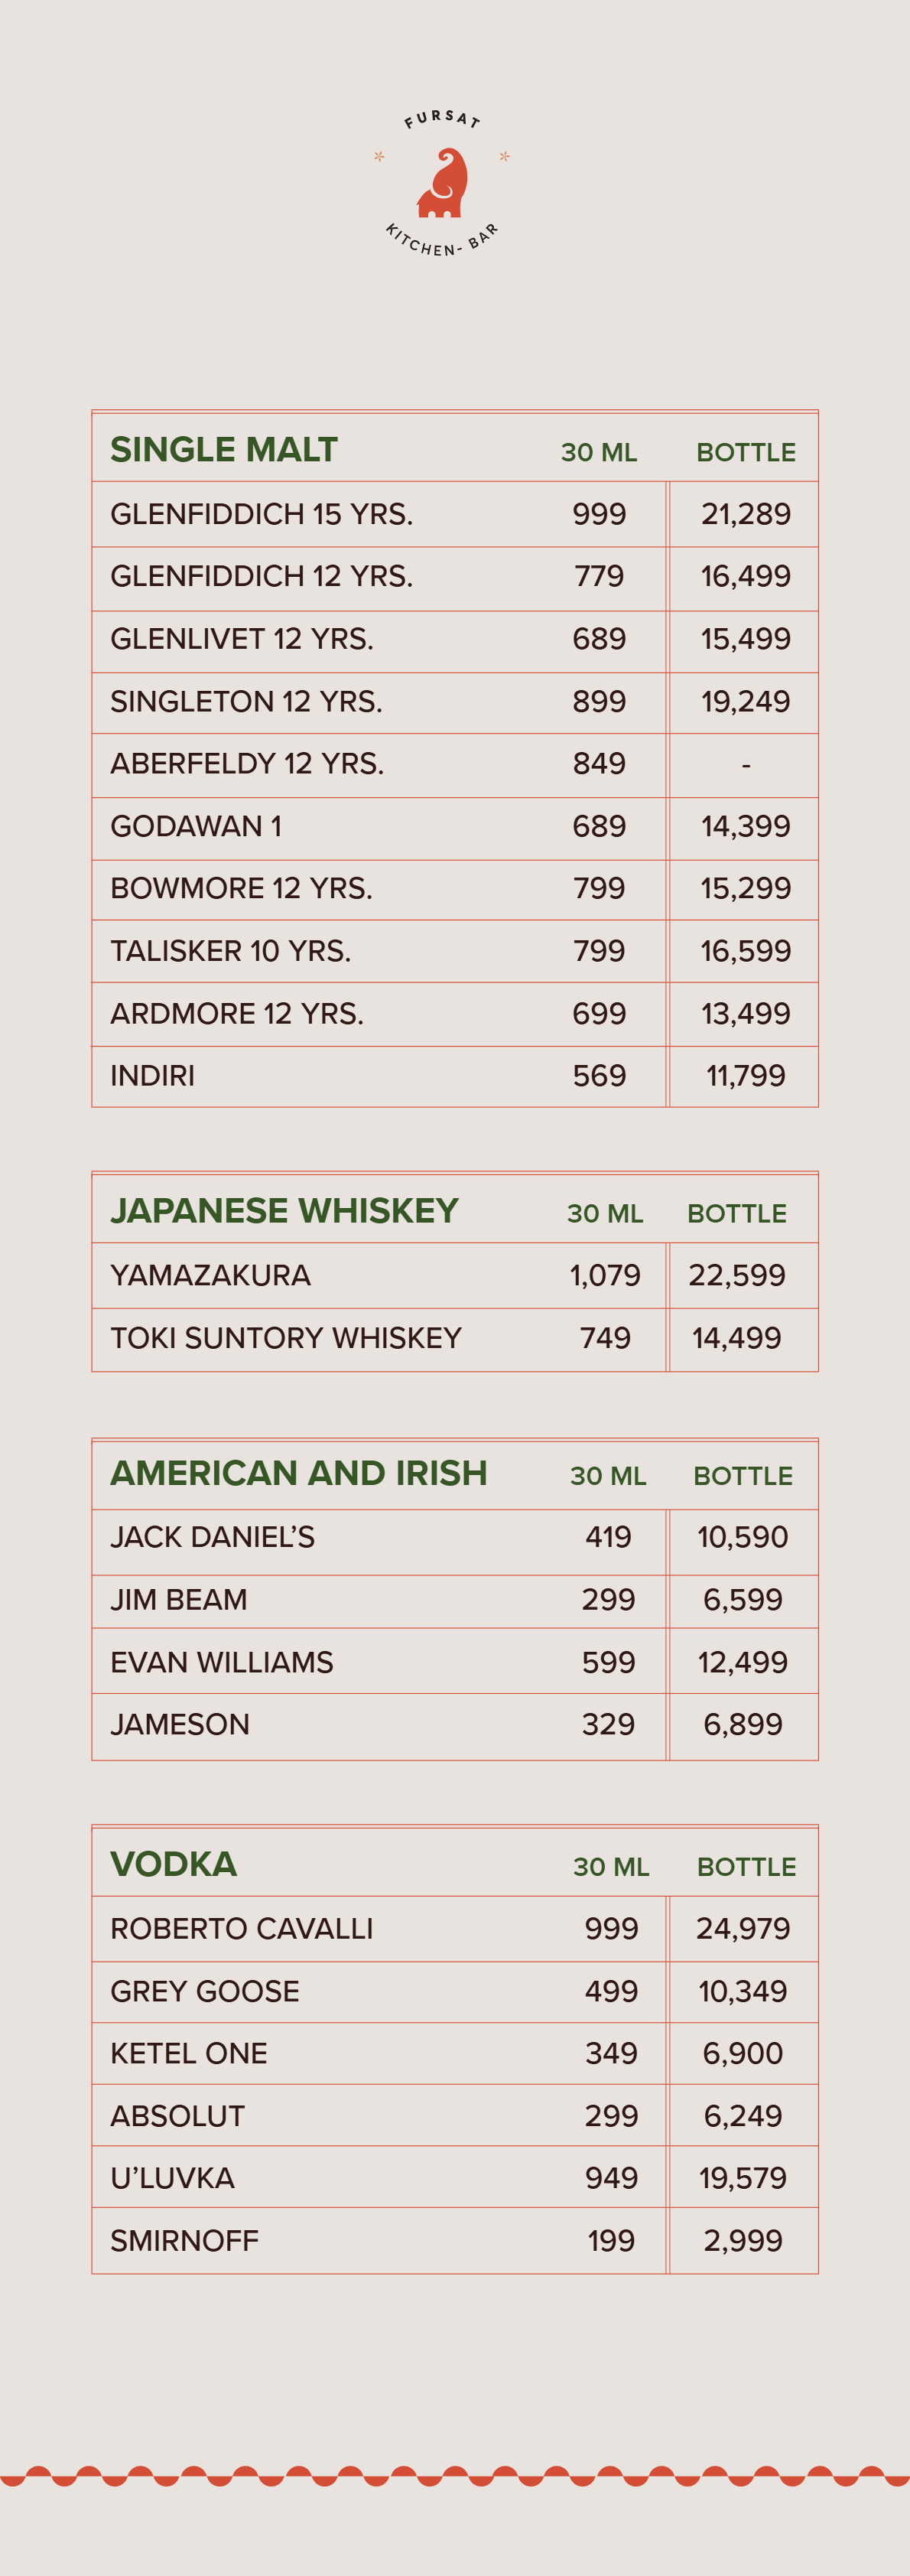Select U'Luvka's 30 ML price 949
The height and width of the screenshot is (2576, 910).
point(611,2178)
